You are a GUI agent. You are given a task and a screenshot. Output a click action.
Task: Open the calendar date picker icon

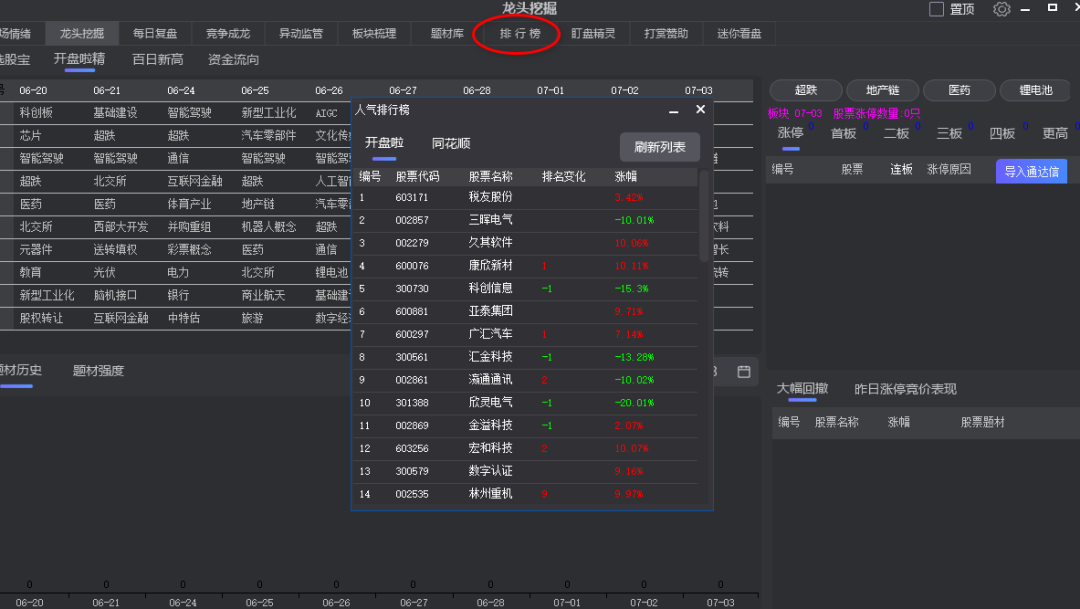(744, 371)
